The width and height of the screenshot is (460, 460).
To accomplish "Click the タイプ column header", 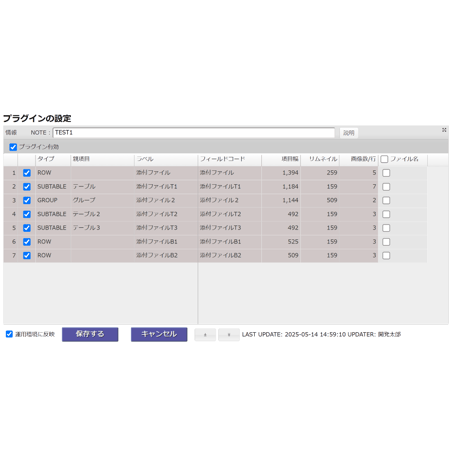I will (53, 159).
